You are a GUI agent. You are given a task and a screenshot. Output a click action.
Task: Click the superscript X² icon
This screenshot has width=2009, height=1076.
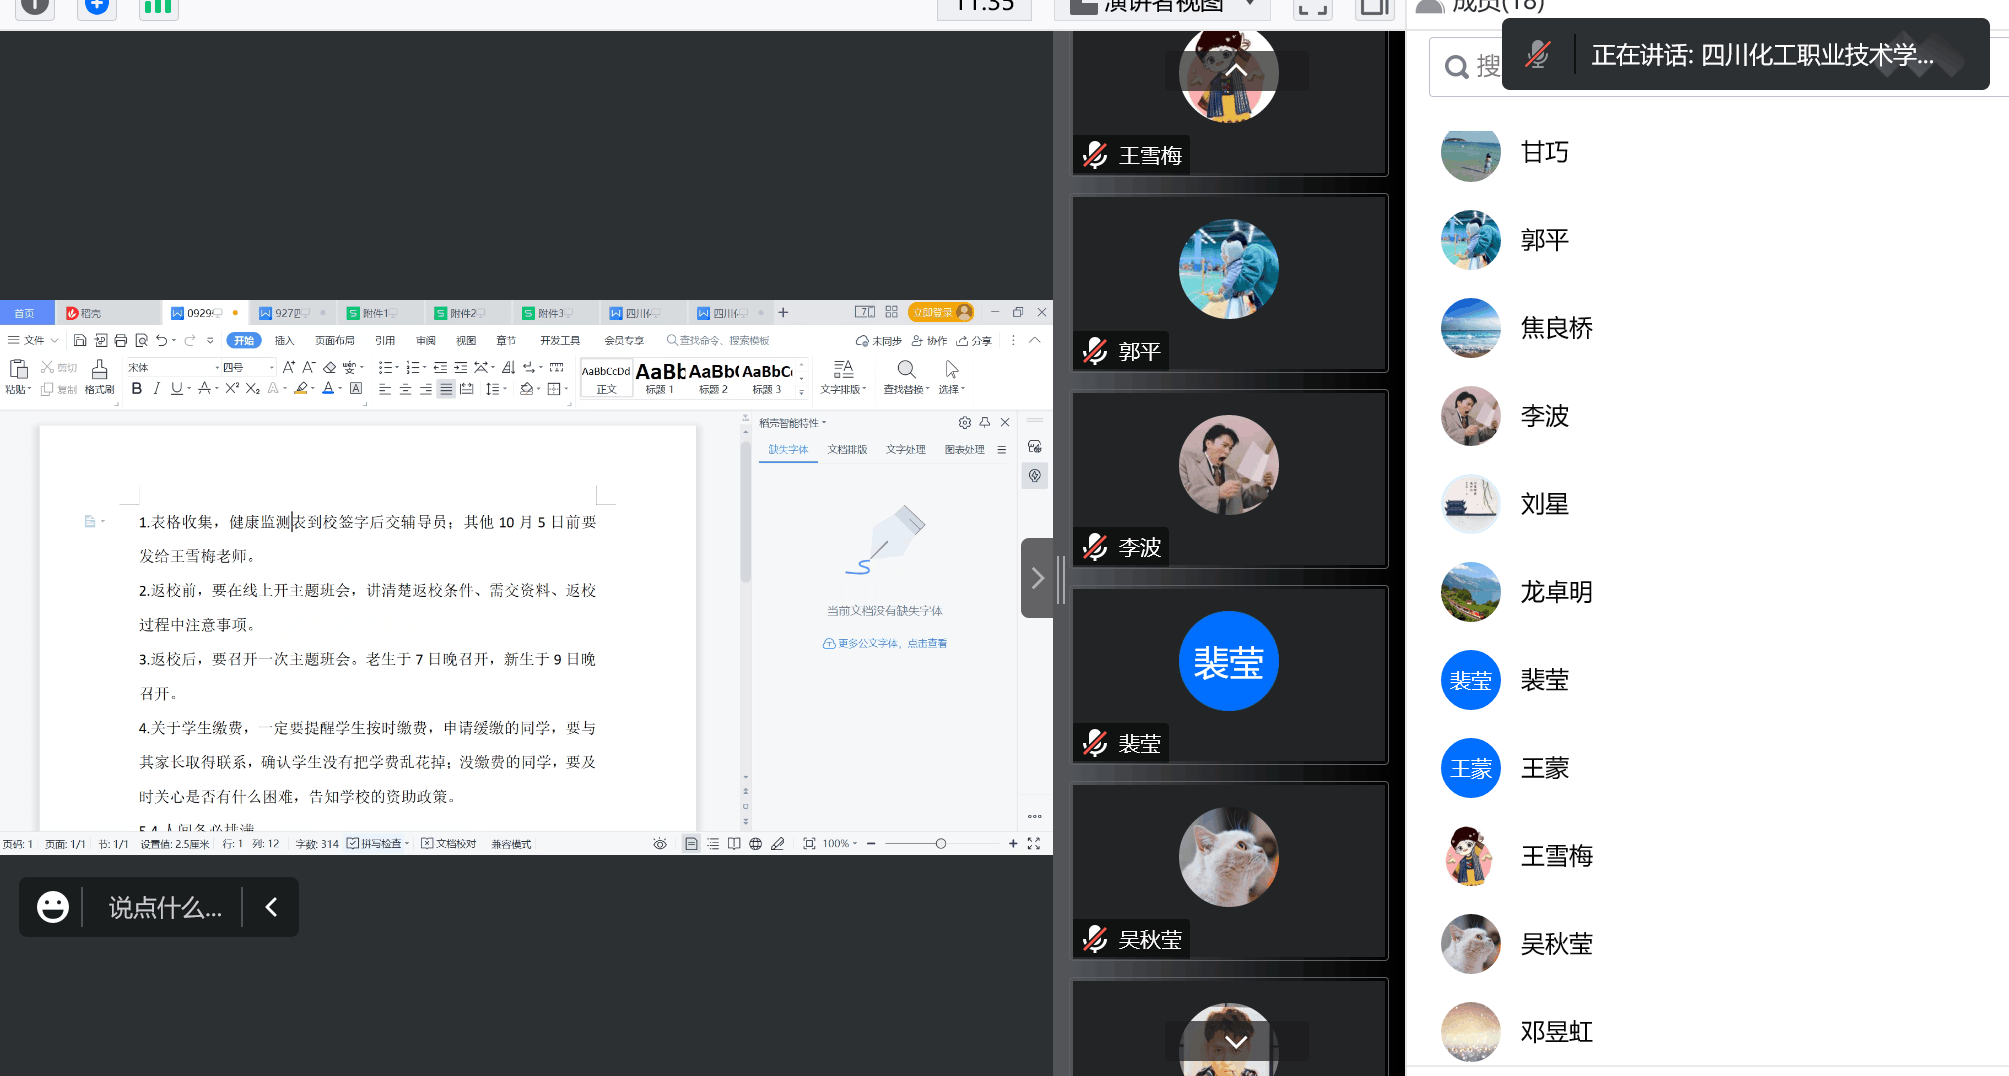click(x=231, y=389)
